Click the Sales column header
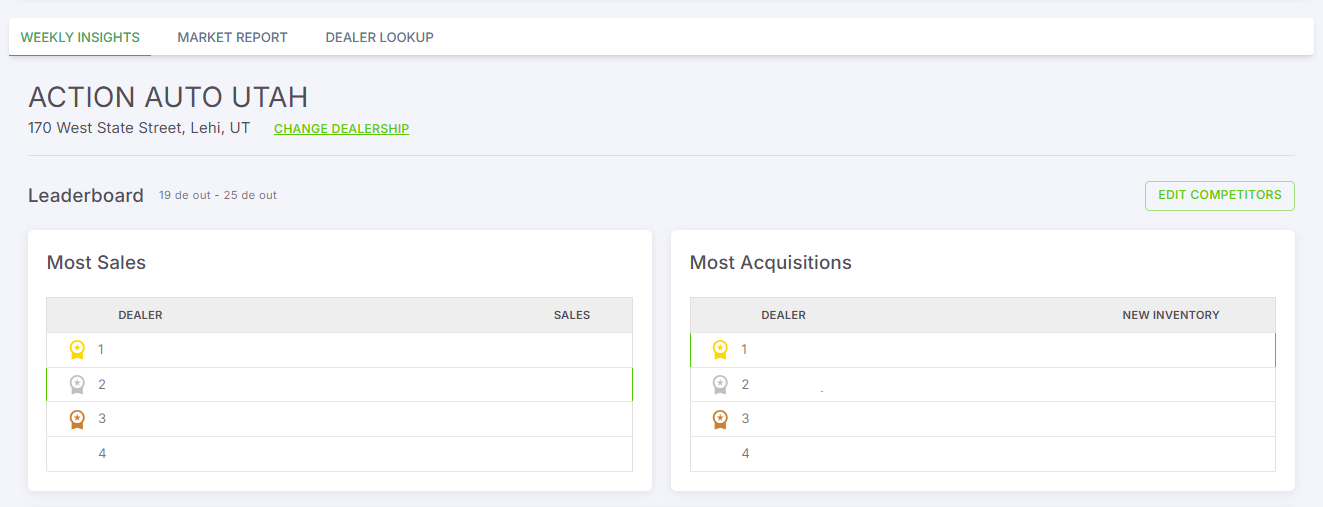 tap(572, 315)
